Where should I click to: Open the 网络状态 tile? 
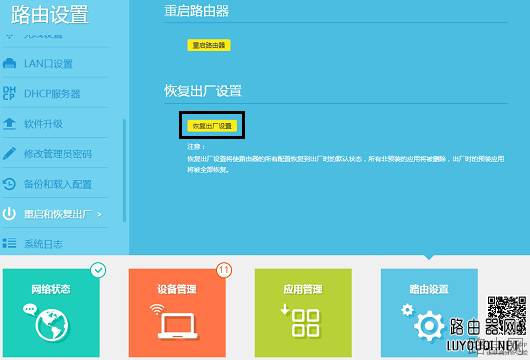coord(51,313)
